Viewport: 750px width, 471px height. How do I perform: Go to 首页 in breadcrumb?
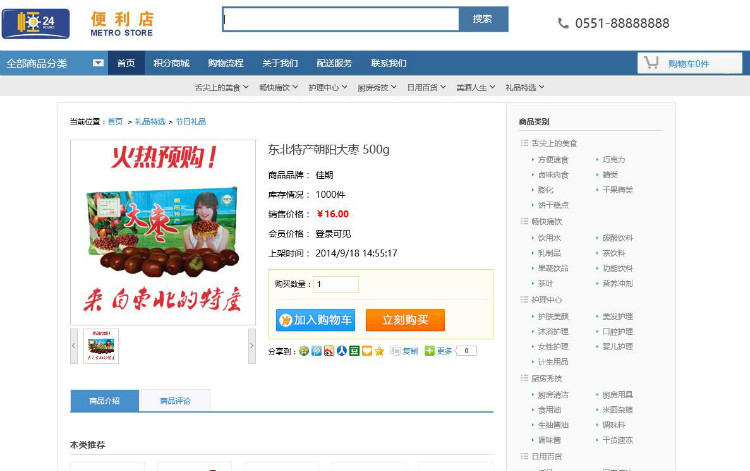(x=115, y=121)
